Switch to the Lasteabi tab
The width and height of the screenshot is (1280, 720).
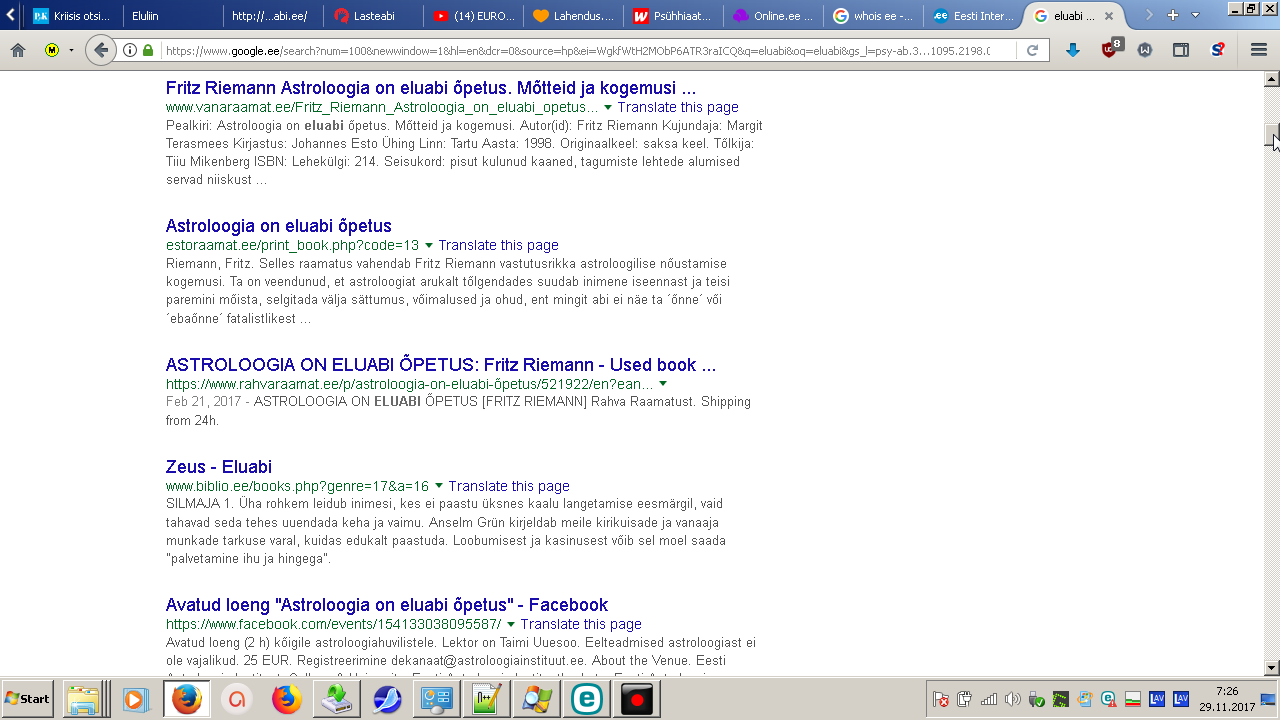(370, 16)
